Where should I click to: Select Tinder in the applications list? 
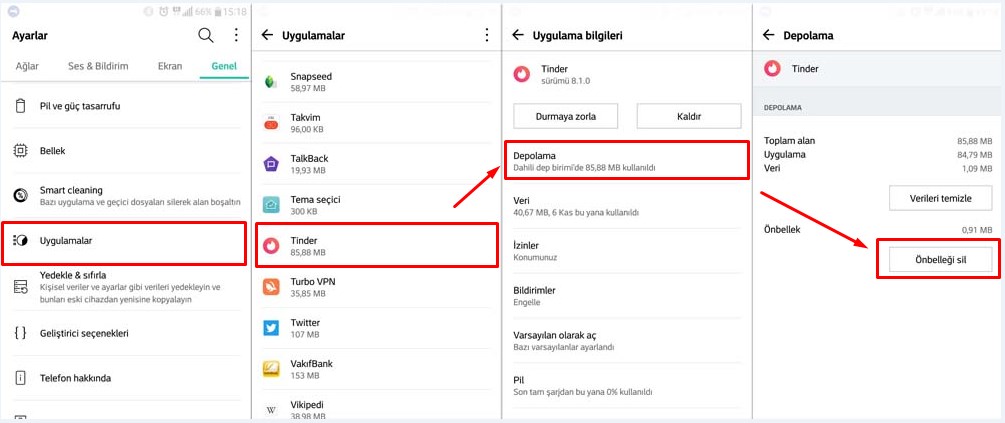click(x=377, y=246)
